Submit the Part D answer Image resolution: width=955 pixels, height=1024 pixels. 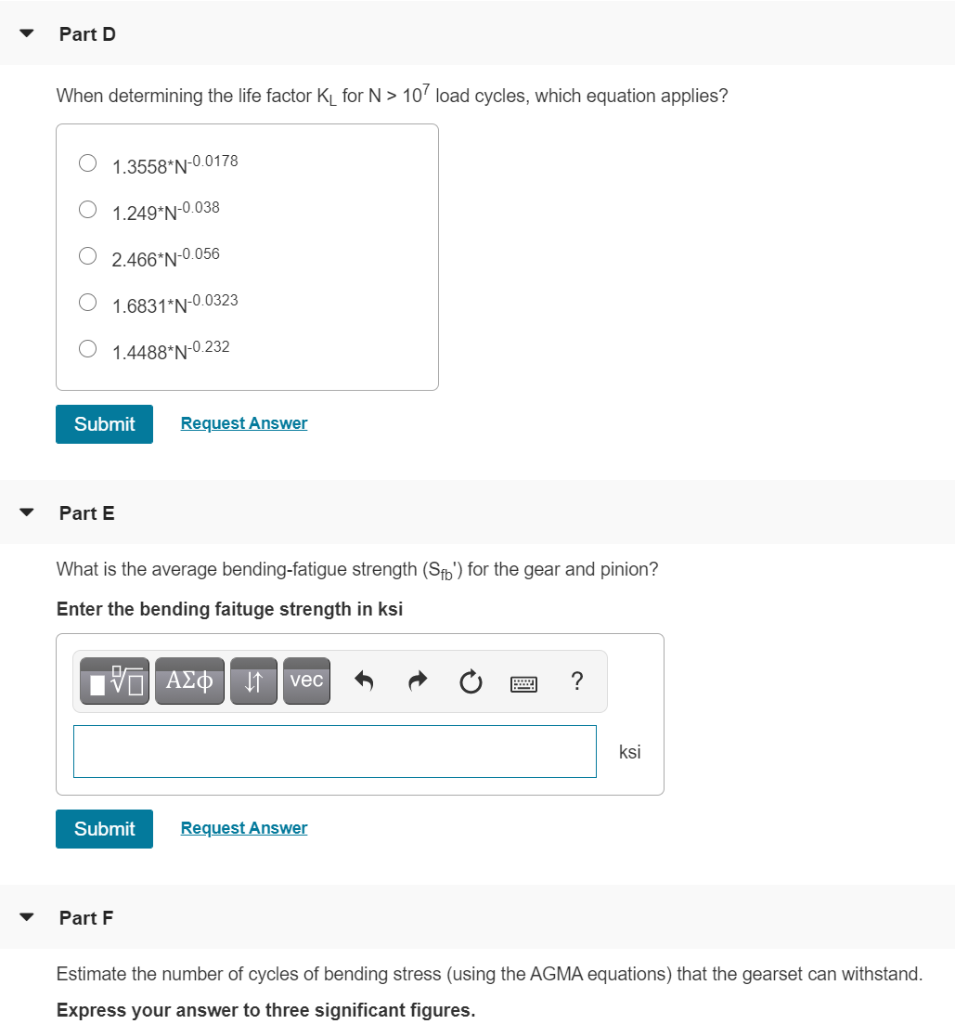(104, 423)
